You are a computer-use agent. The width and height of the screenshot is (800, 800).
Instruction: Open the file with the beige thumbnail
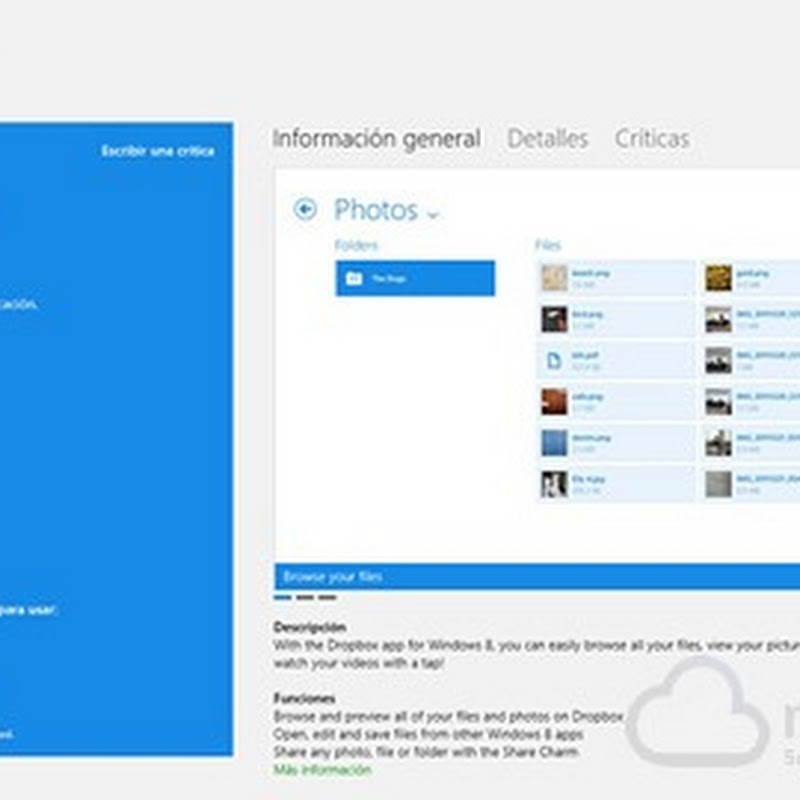[615, 278]
